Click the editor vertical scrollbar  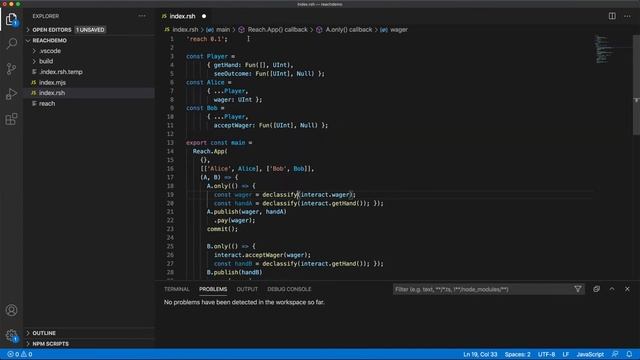[636, 85]
